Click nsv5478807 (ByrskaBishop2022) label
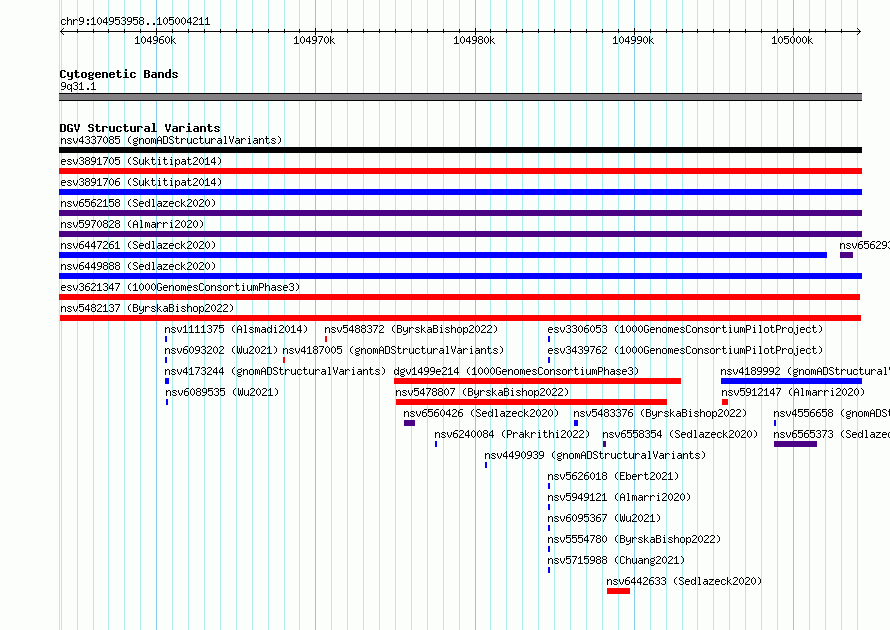The width and height of the screenshot is (890, 630). pyautogui.click(x=482, y=392)
